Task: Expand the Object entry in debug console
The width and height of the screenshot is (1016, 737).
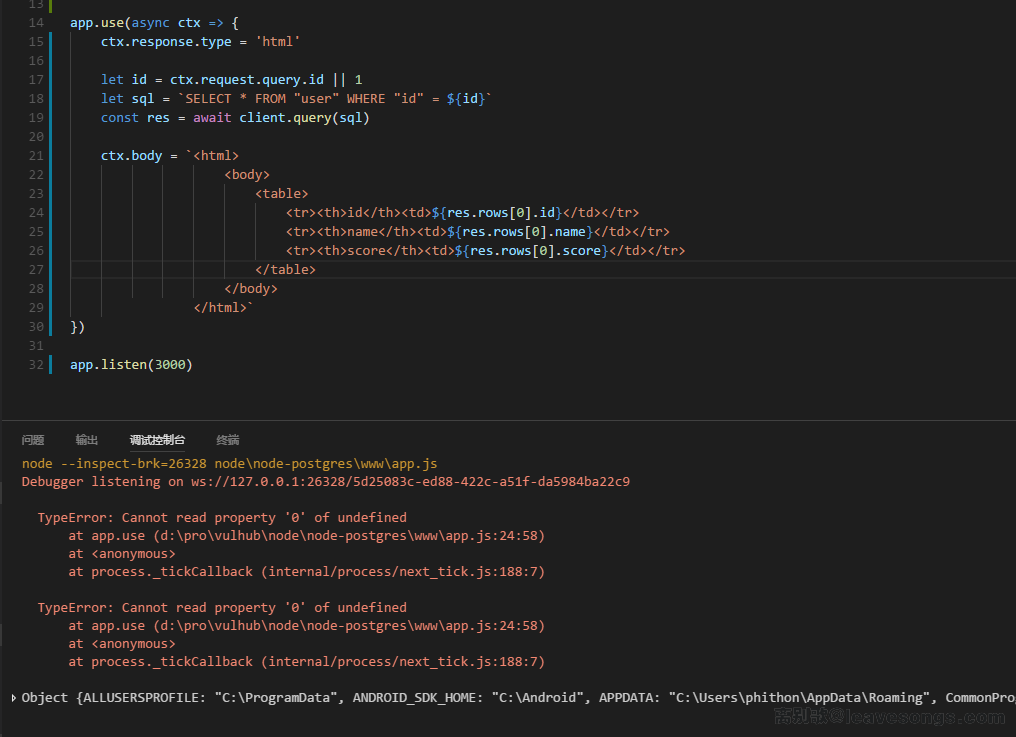Action: [13, 698]
